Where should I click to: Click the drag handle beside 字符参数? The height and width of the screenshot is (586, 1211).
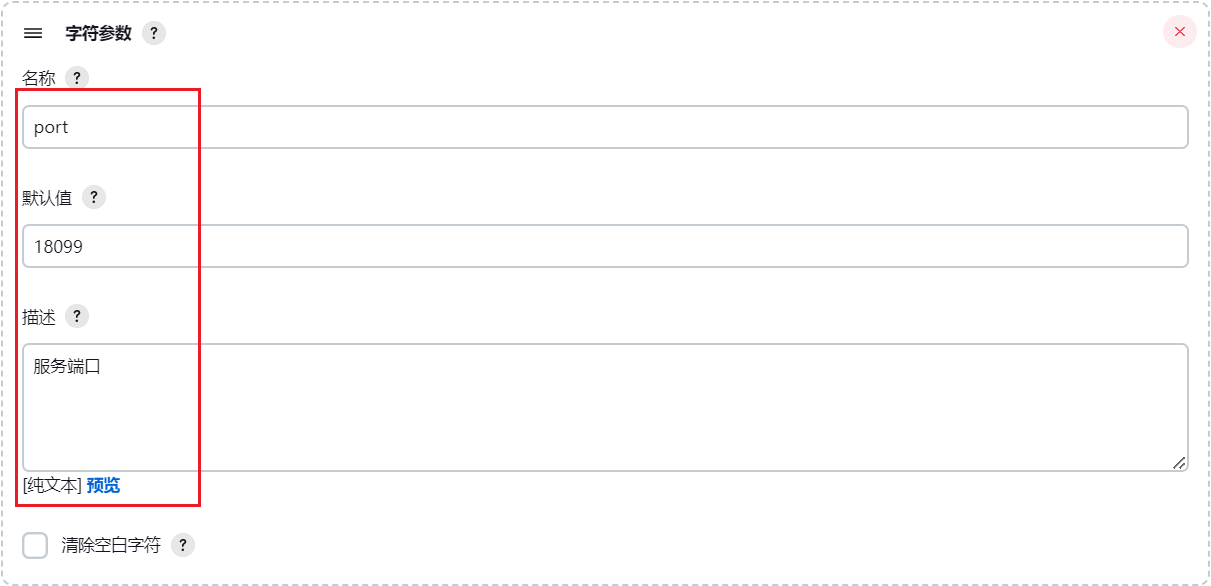[x=33, y=33]
